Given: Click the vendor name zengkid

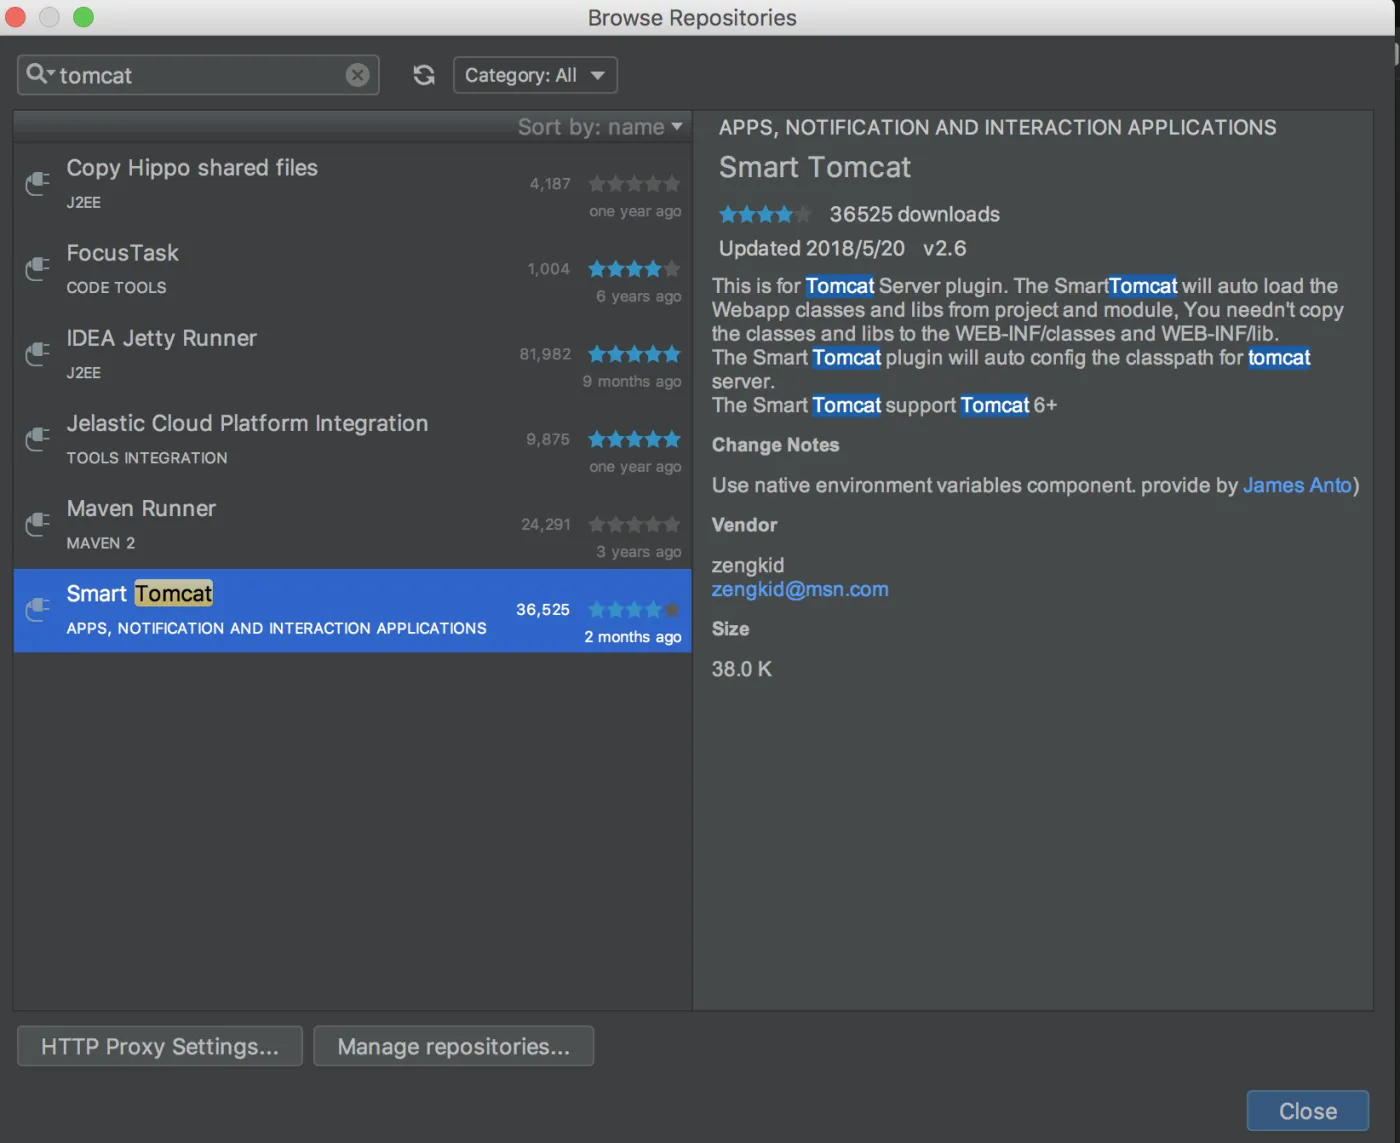Looking at the screenshot, I should pyautogui.click(x=748, y=565).
